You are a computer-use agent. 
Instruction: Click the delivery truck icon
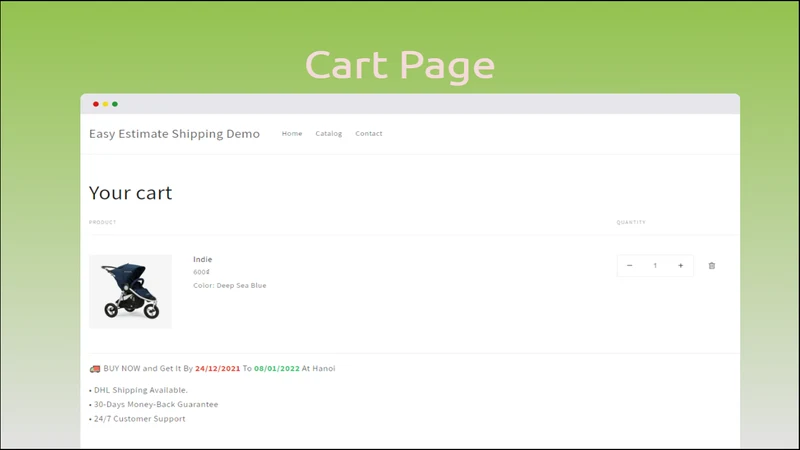[95, 369]
